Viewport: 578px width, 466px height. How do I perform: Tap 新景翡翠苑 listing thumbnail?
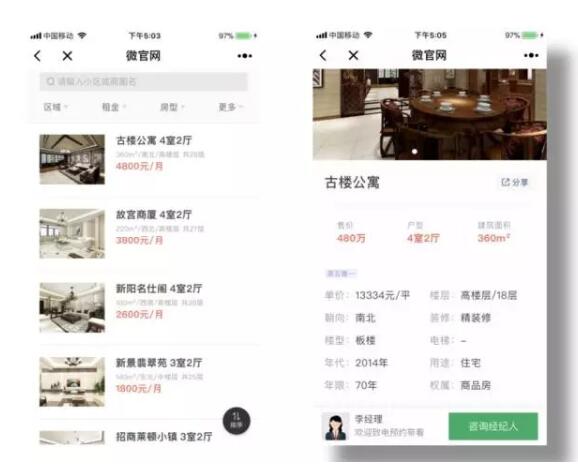(72, 382)
